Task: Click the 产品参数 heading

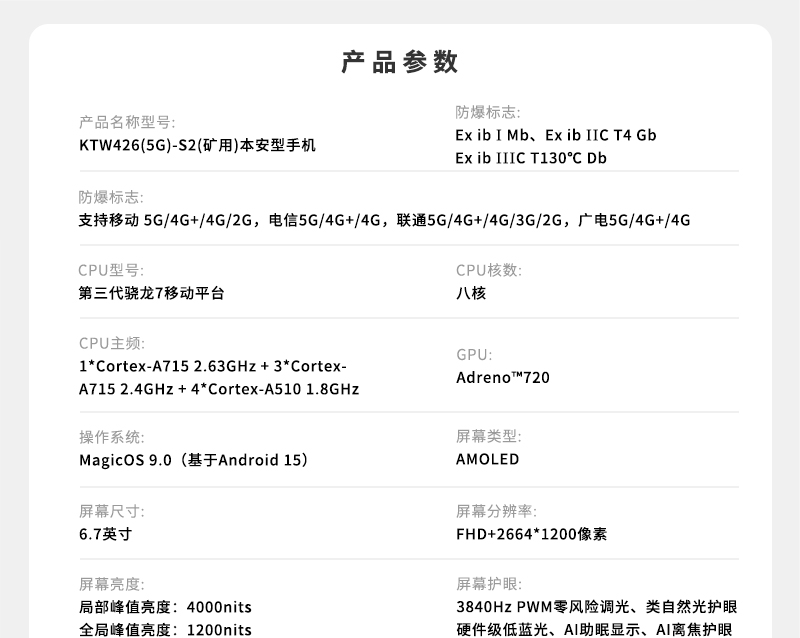Action: (x=400, y=62)
